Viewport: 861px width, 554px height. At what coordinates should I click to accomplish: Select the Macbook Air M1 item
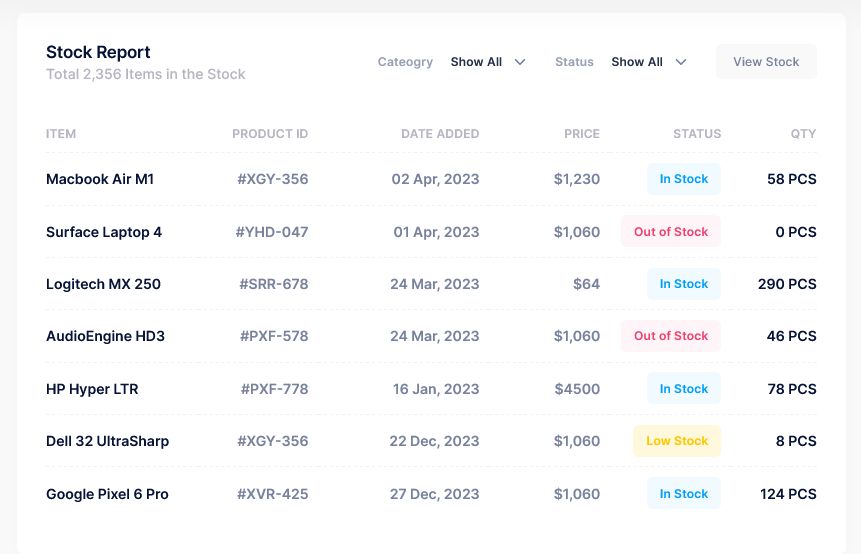100,179
